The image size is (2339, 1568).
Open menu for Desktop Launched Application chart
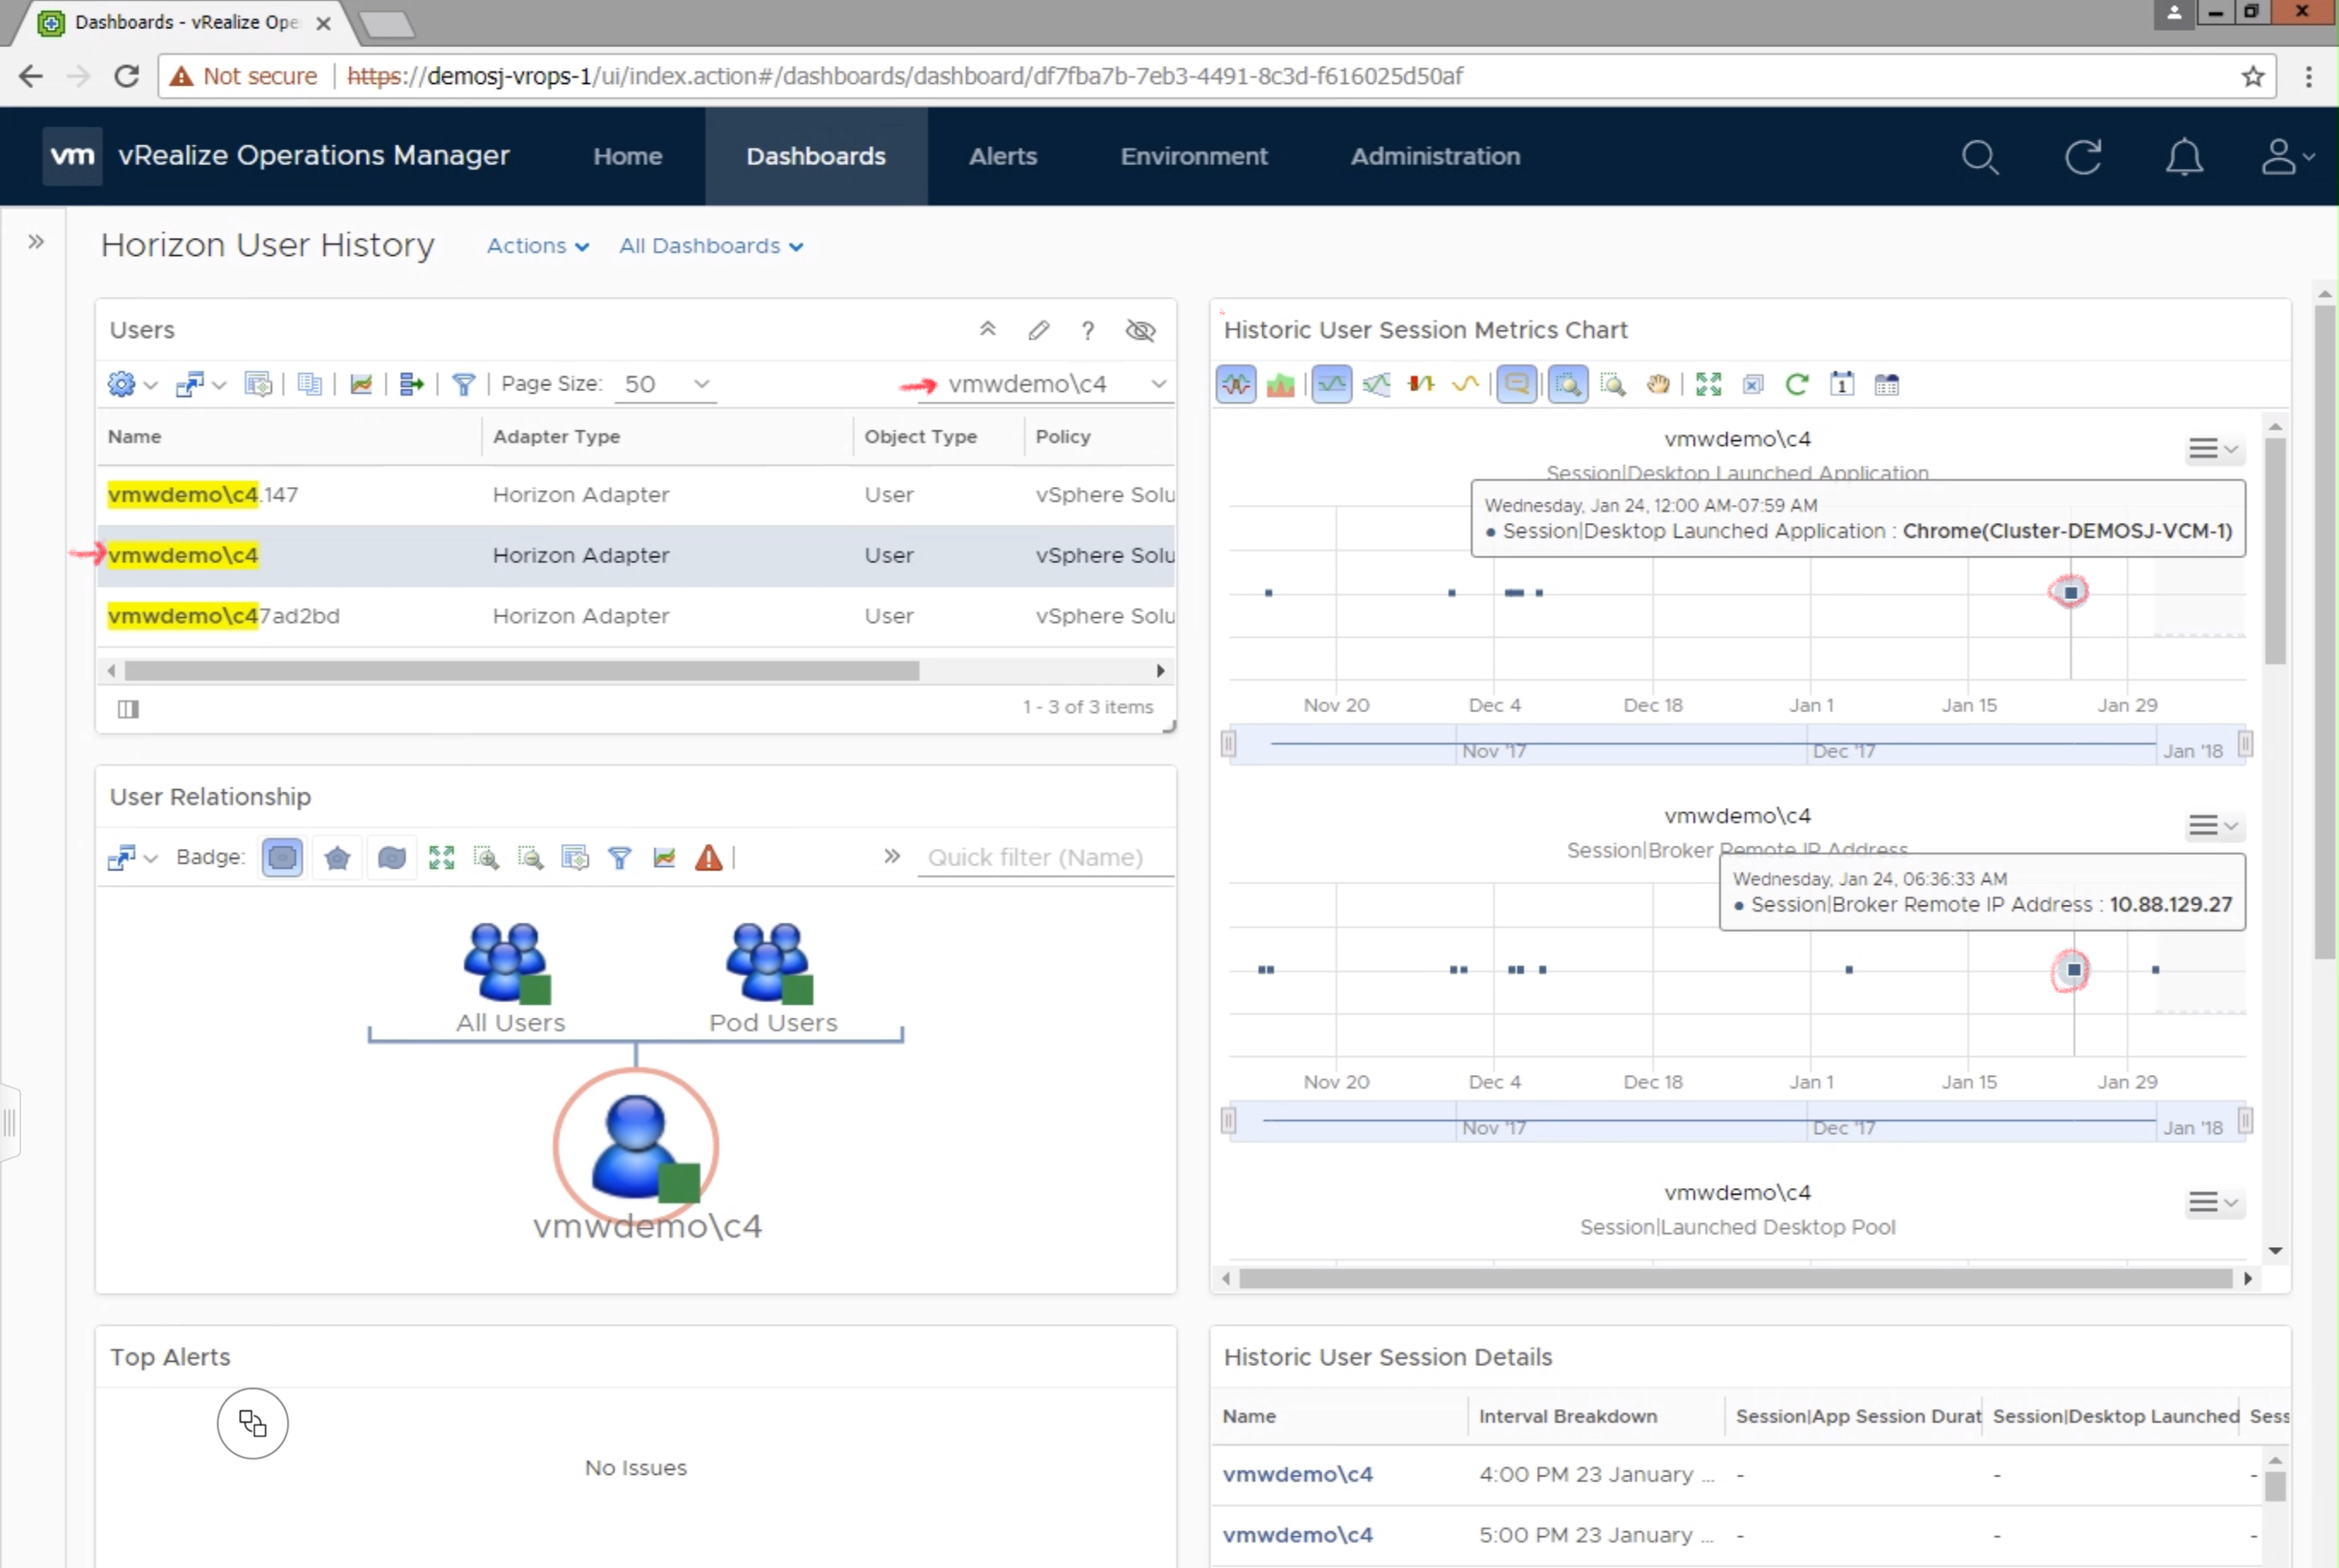(x=2213, y=449)
